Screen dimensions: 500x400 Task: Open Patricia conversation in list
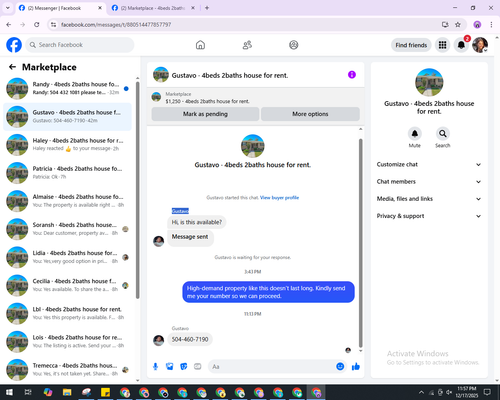[x=67, y=173]
